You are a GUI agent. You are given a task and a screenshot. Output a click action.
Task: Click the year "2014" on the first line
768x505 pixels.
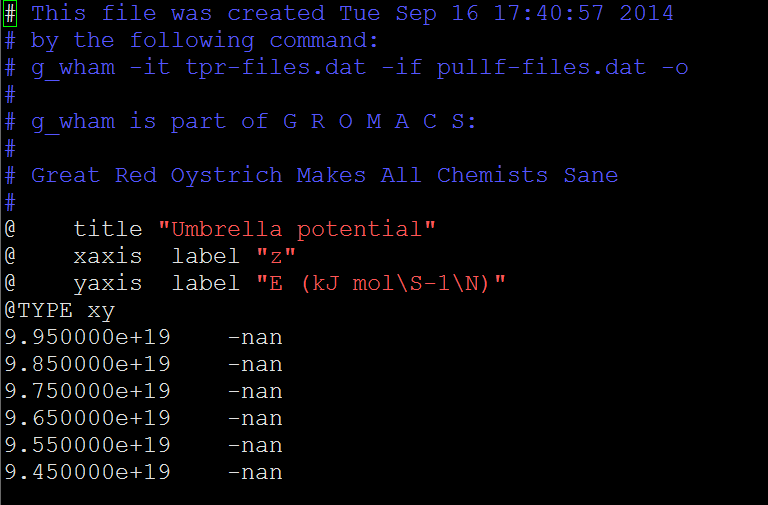tap(646, 14)
